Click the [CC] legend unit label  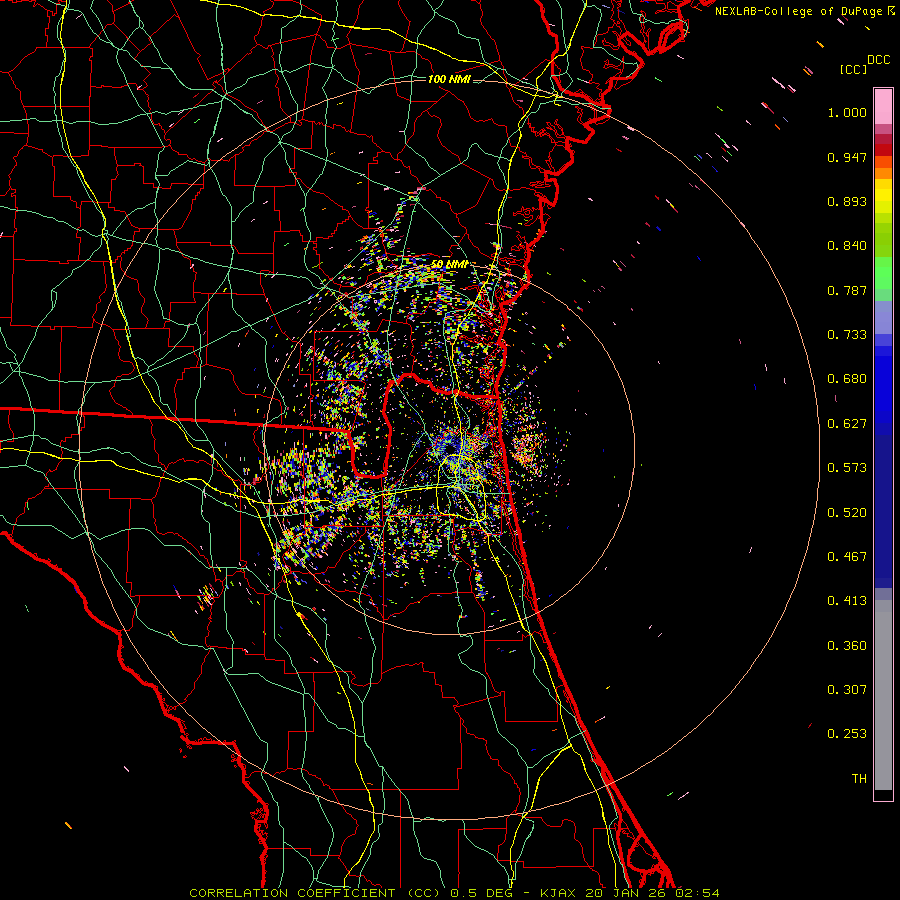click(x=853, y=69)
